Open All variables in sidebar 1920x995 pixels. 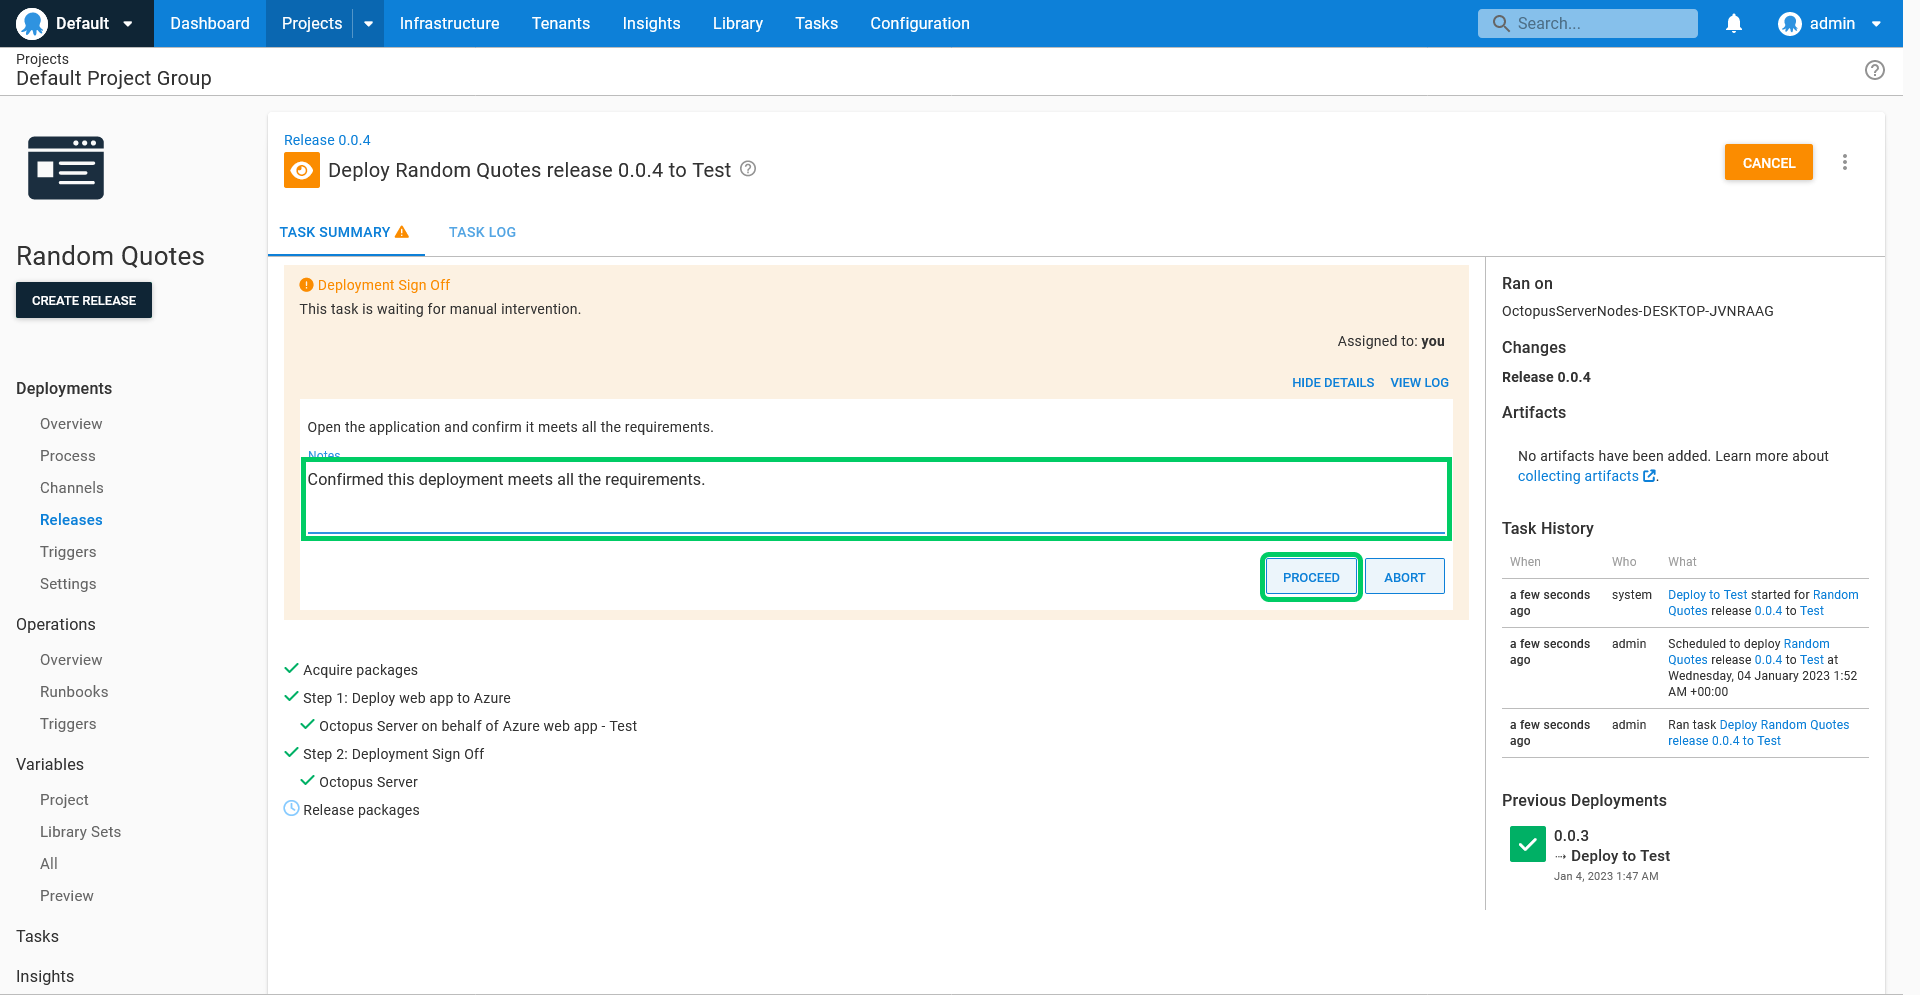pos(49,864)
